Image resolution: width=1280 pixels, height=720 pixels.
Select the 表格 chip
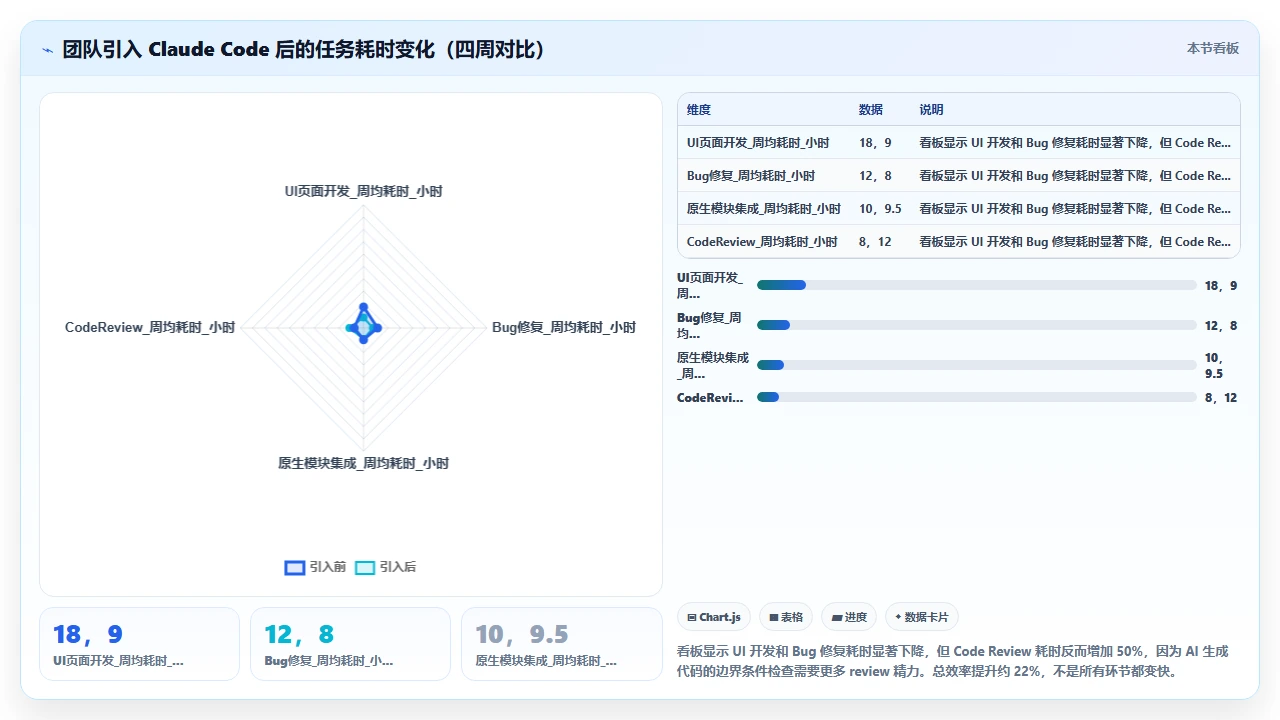click(x=787, y=617)
